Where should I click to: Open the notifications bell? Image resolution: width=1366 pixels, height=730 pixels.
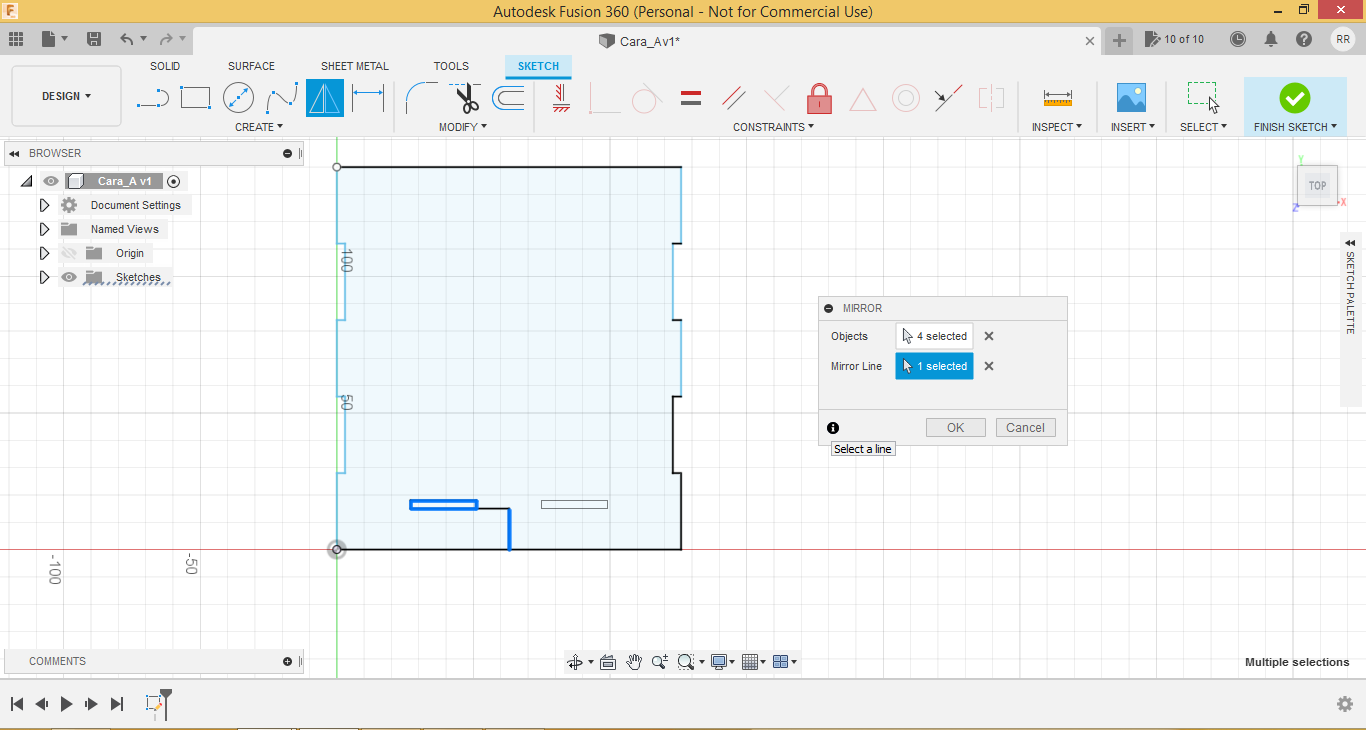pos(1271,39)
